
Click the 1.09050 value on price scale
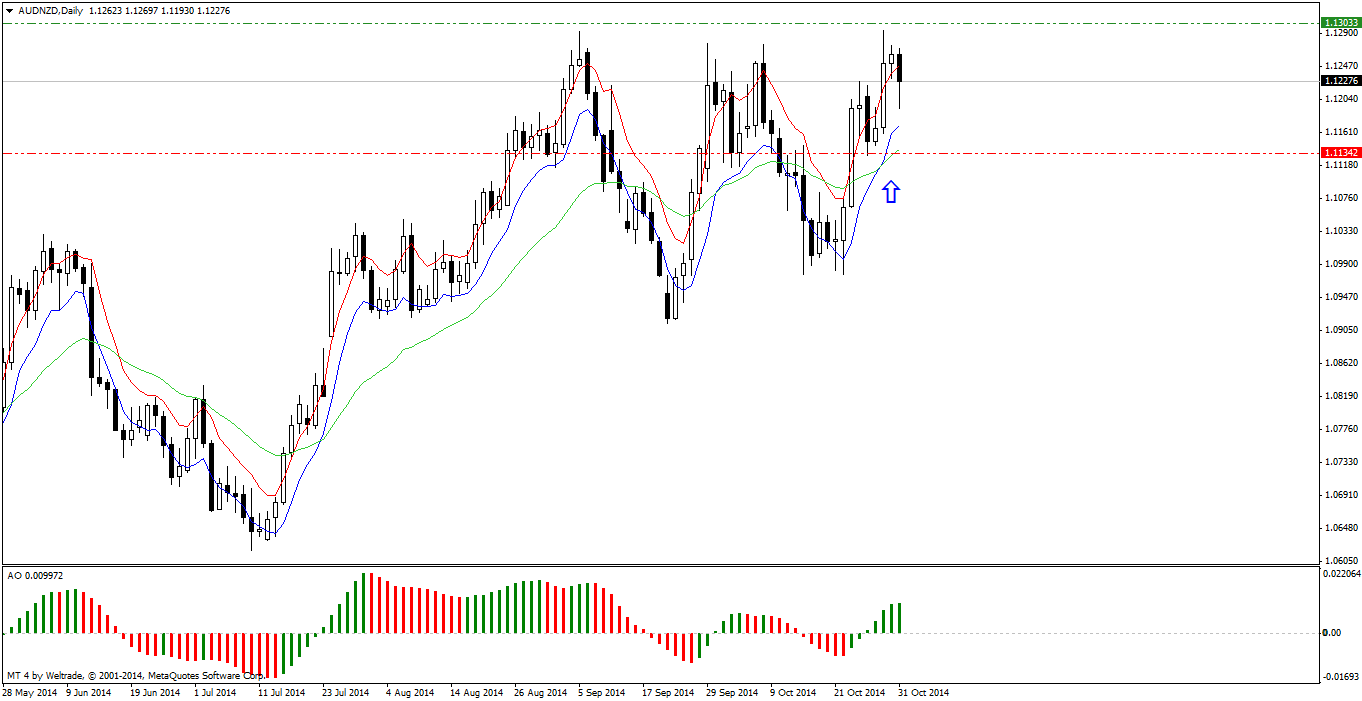click(1341, 330)
